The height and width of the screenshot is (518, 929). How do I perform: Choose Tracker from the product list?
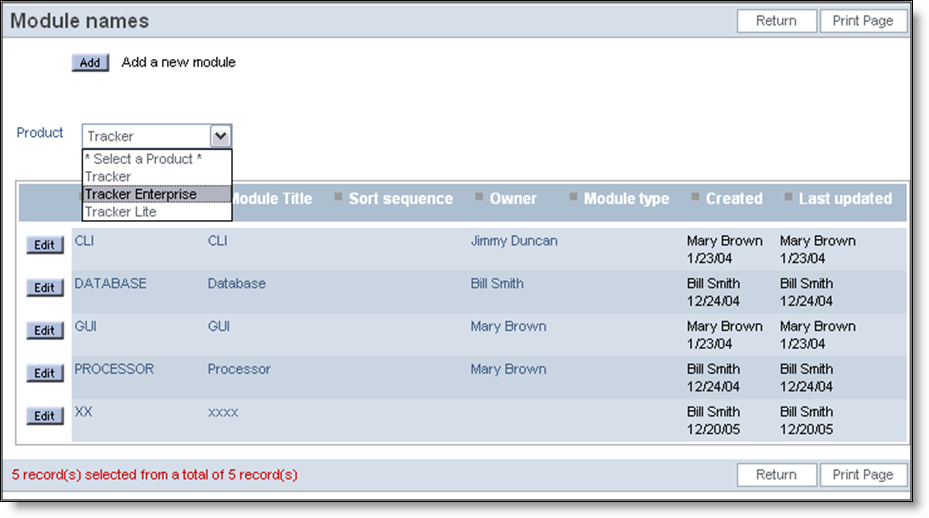pyautogui.click(x=156, y=177)
